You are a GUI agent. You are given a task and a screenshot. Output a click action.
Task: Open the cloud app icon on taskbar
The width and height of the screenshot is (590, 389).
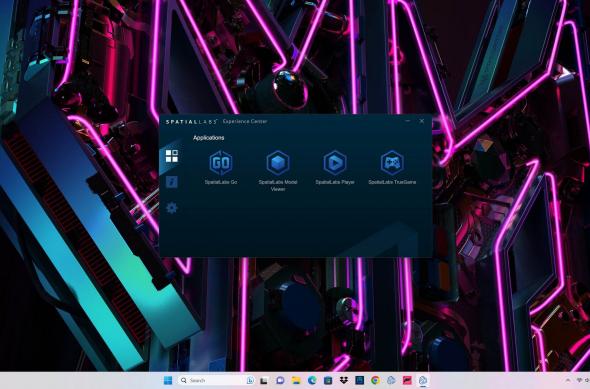coord(391,381)
